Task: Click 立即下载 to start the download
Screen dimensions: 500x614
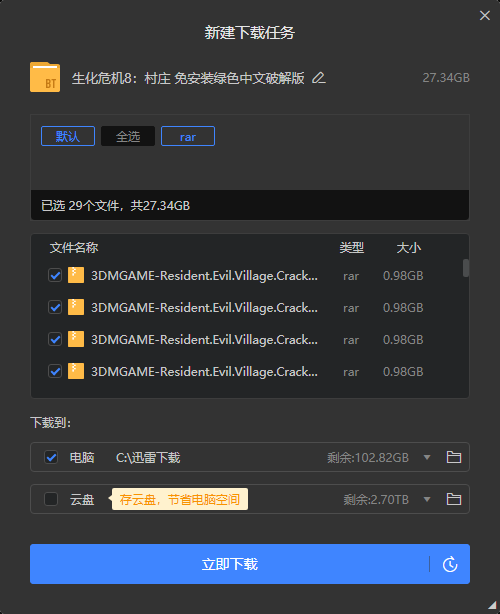Action: 229,564
